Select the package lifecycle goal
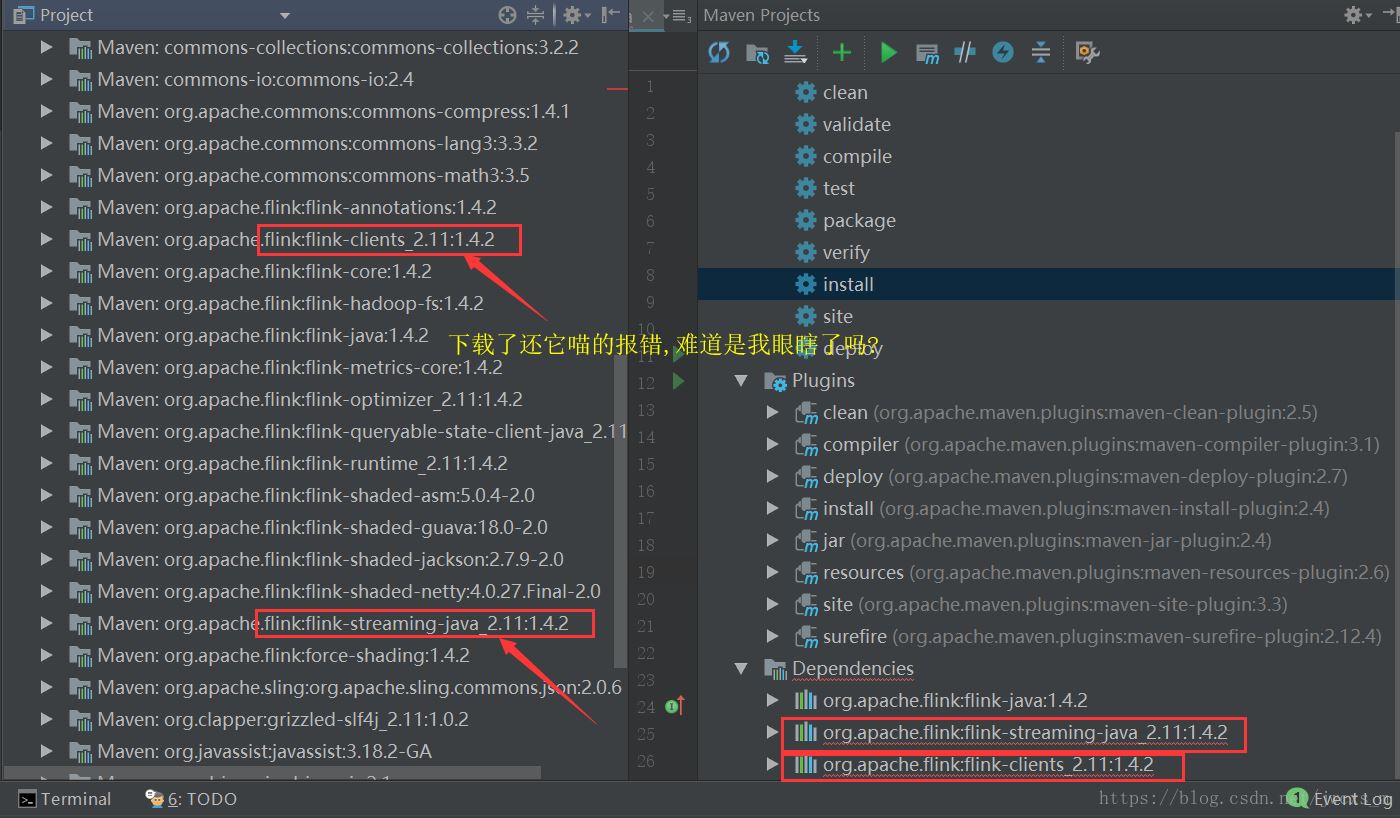The width and height of the screenshot is (1400, 818). pos(858,221)
